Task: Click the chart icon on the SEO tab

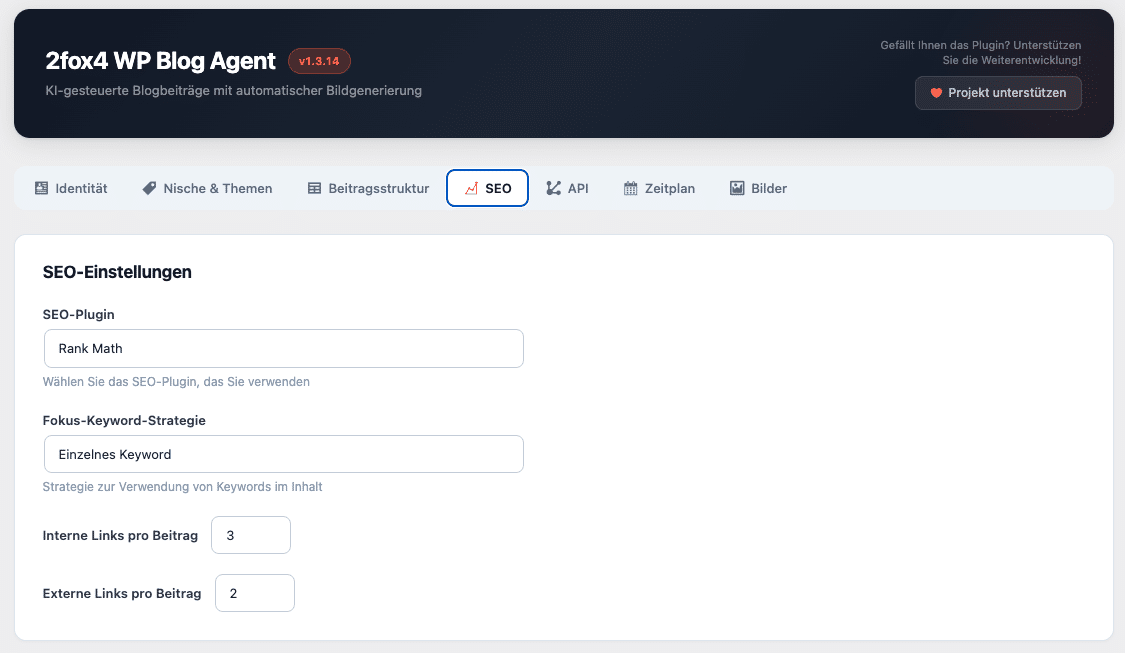Action: tap(470, 187)
